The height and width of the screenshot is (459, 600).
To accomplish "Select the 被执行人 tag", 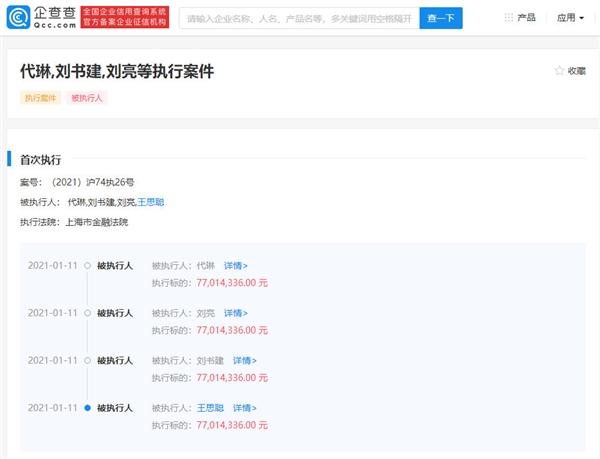I will point(87,98).
